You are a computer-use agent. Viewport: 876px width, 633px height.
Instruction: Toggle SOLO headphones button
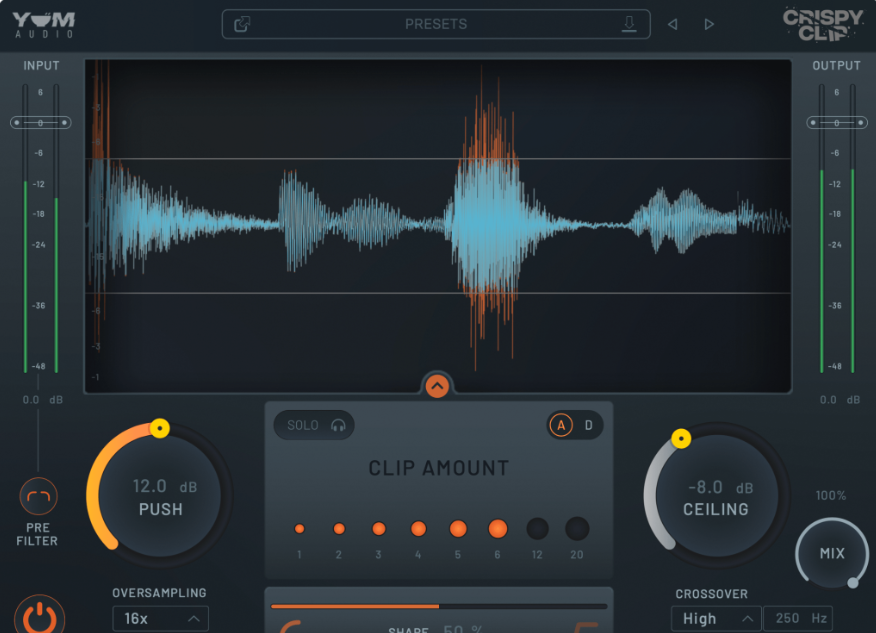tap(315, 425)
